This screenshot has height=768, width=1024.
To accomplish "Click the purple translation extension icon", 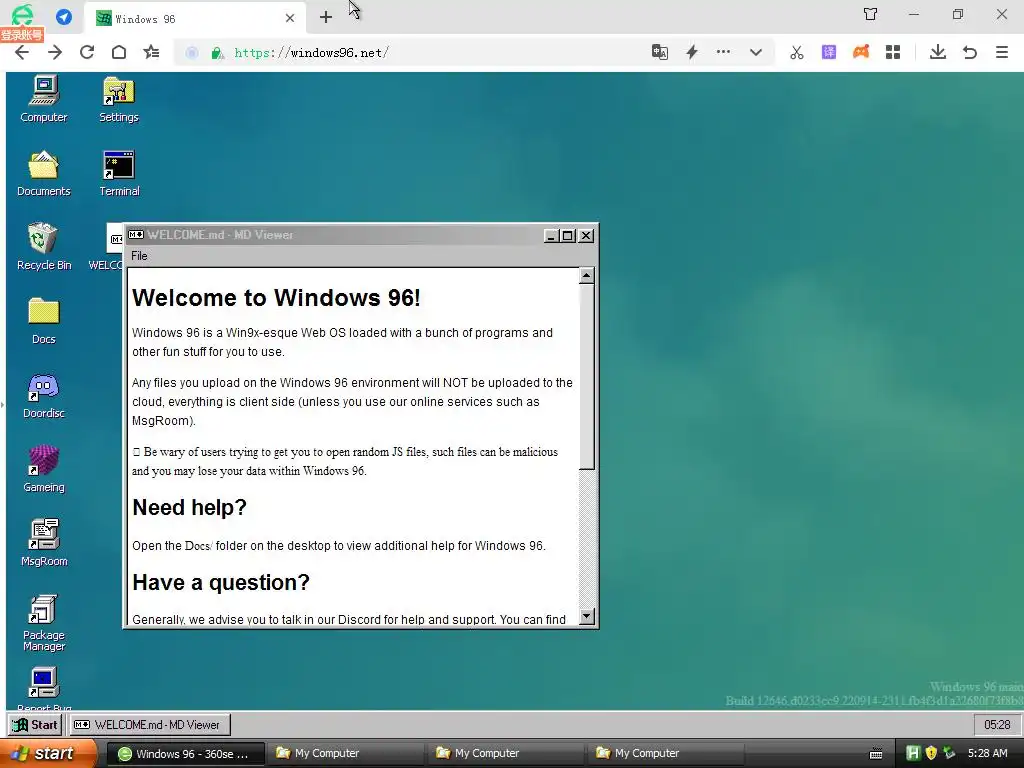I will pos(829,52).
